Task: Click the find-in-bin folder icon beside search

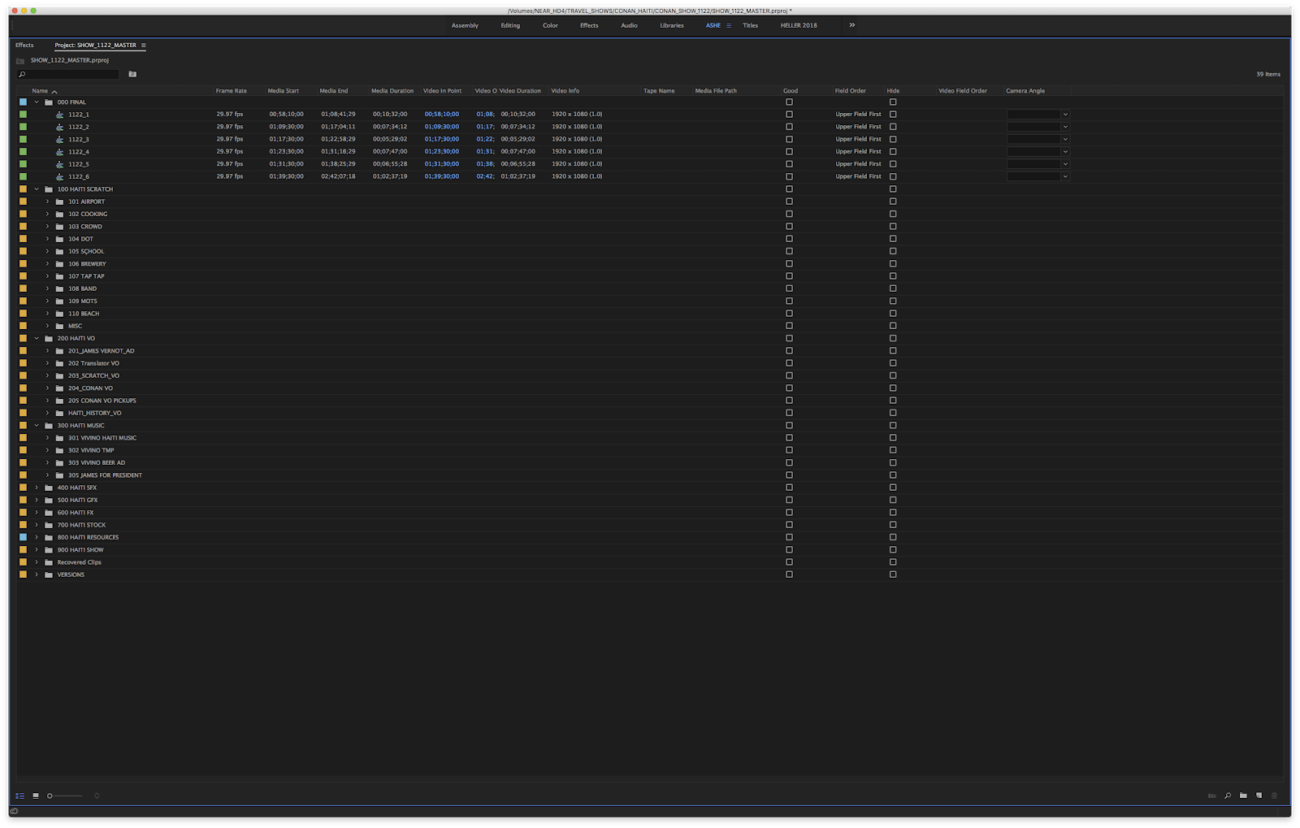Action: click(x=132, y=74)
